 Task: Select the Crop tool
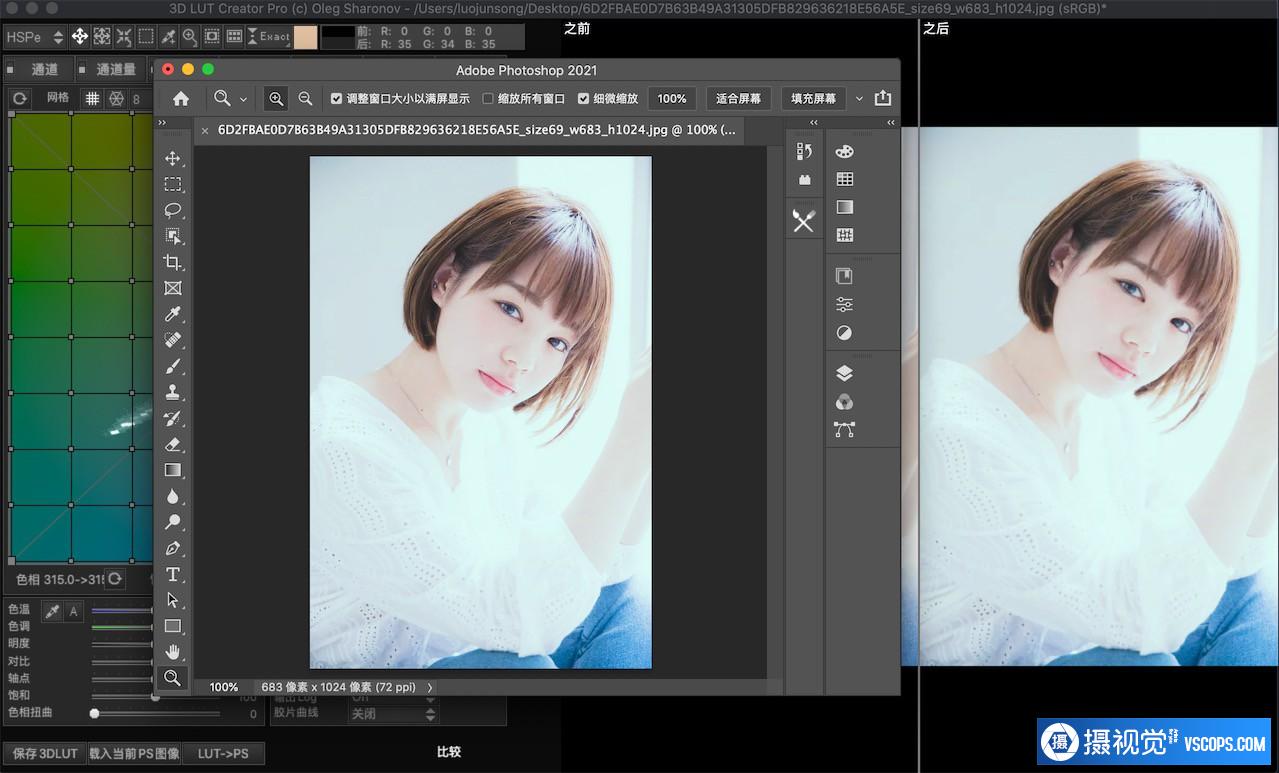173,262
